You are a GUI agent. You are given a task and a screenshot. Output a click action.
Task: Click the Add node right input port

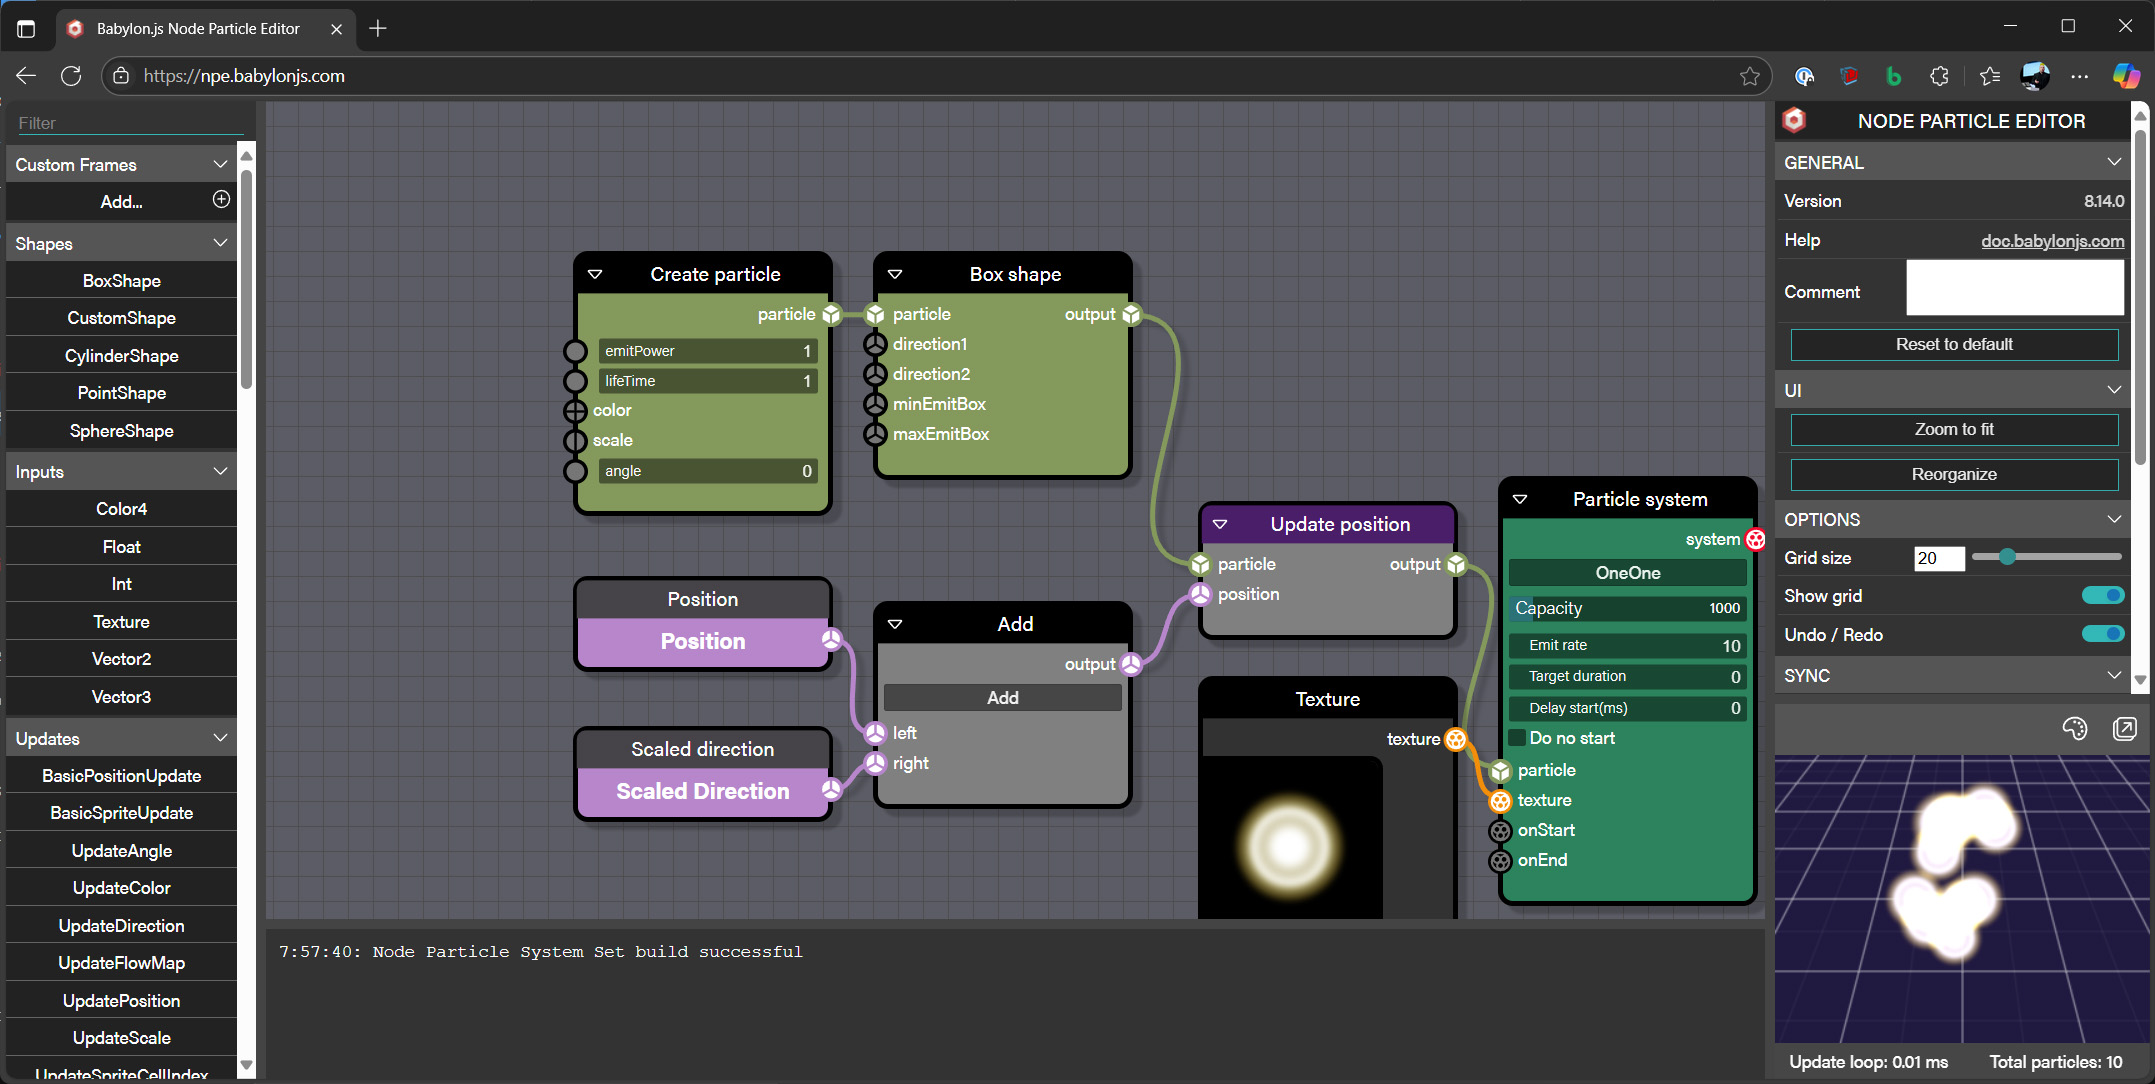pyautogui.click(x=875, y=763)
